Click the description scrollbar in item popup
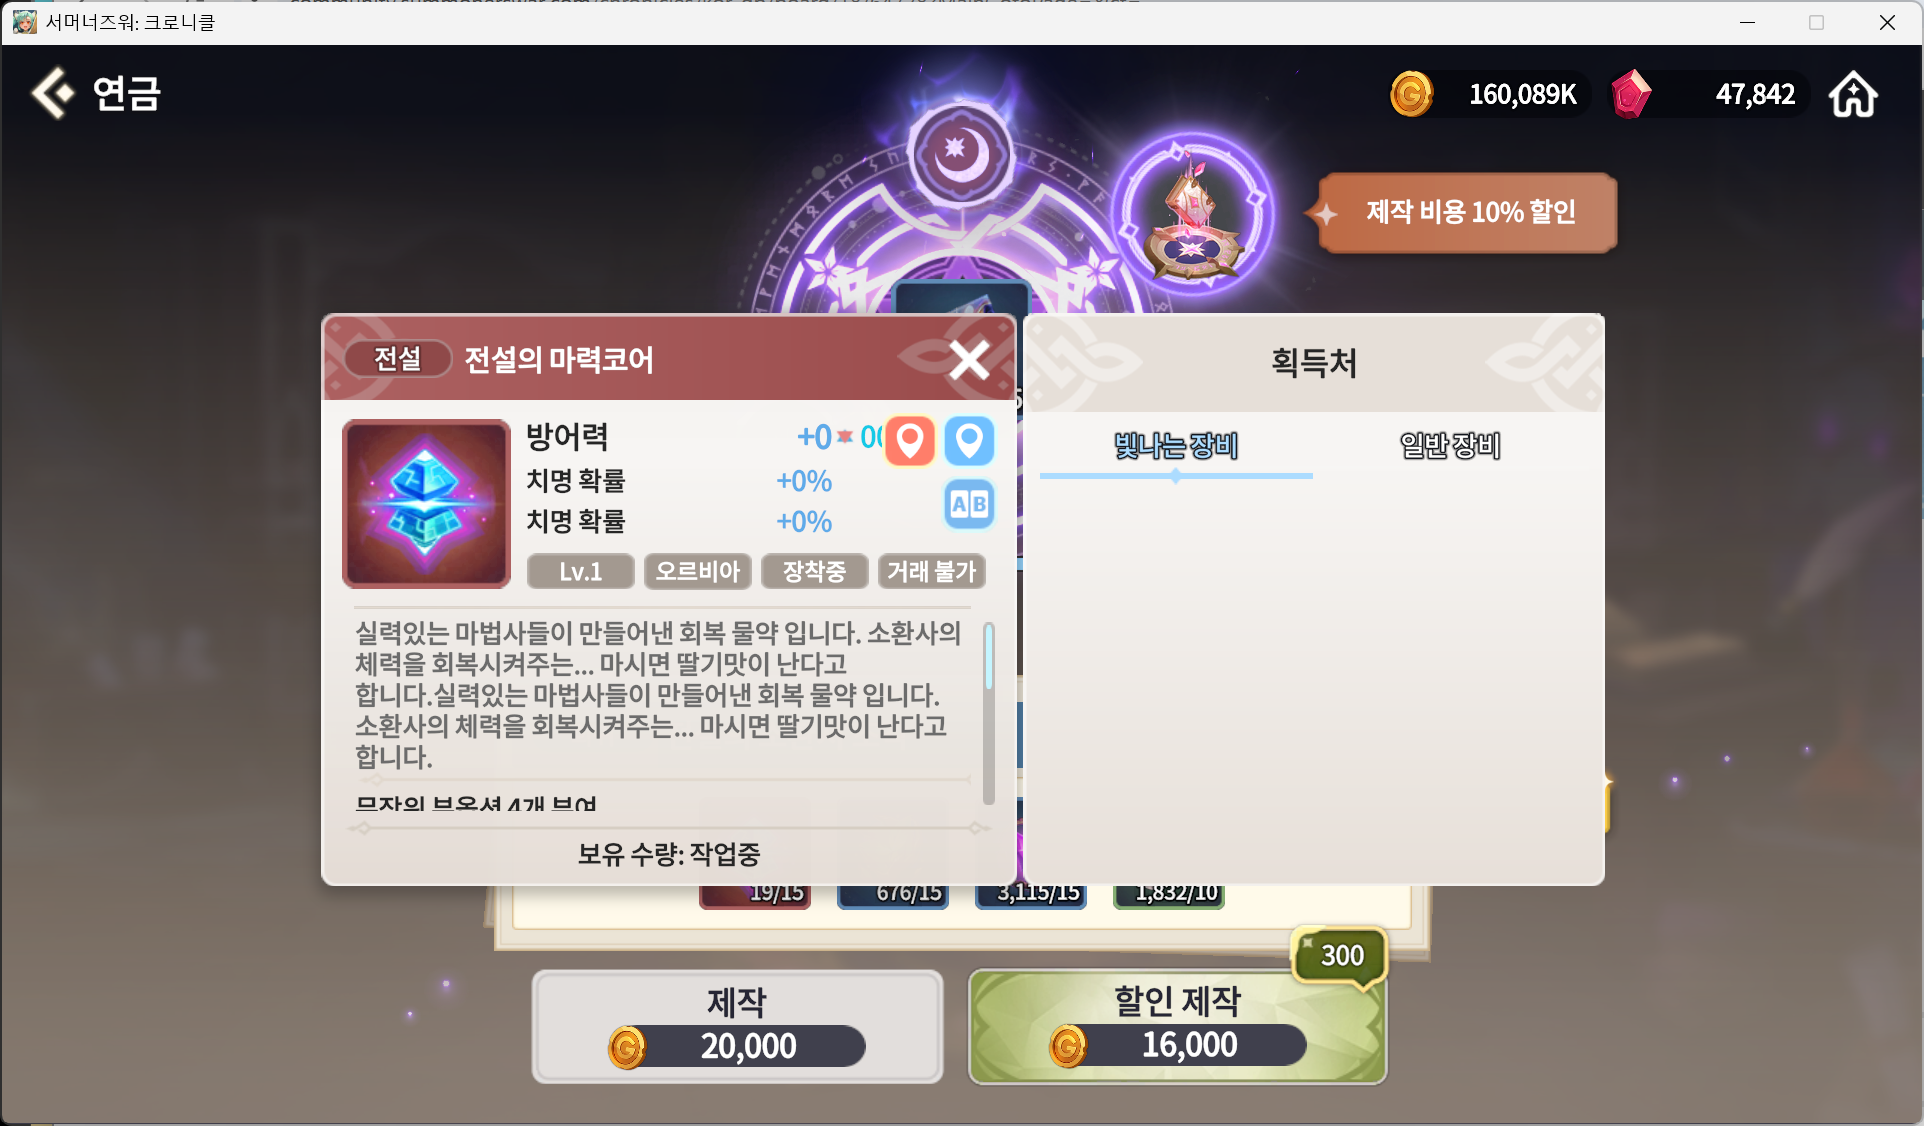This screenshot has width=1924, height=1126. point(988,713)
